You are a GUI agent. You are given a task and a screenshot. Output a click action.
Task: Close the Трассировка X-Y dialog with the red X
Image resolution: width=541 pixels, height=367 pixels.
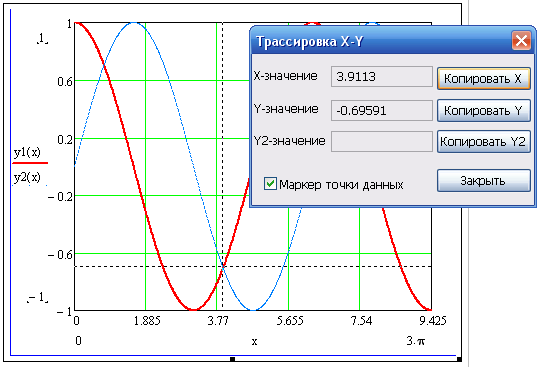521,41
